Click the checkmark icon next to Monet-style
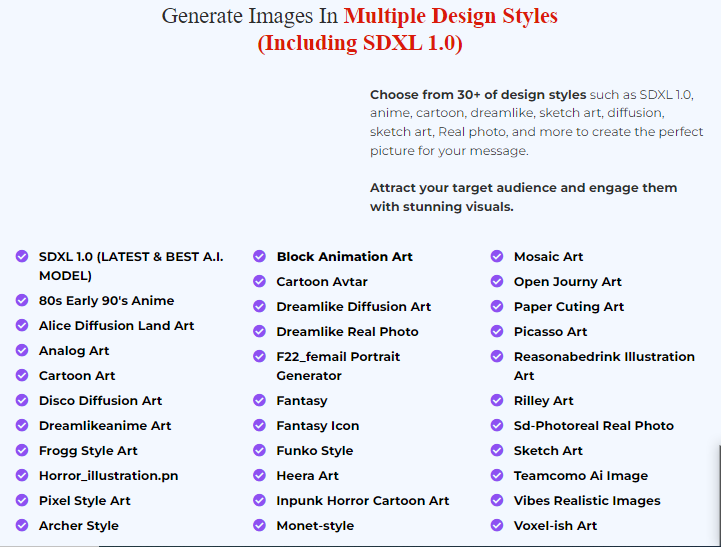Screen dimensions: 721x547 [259, 526]
